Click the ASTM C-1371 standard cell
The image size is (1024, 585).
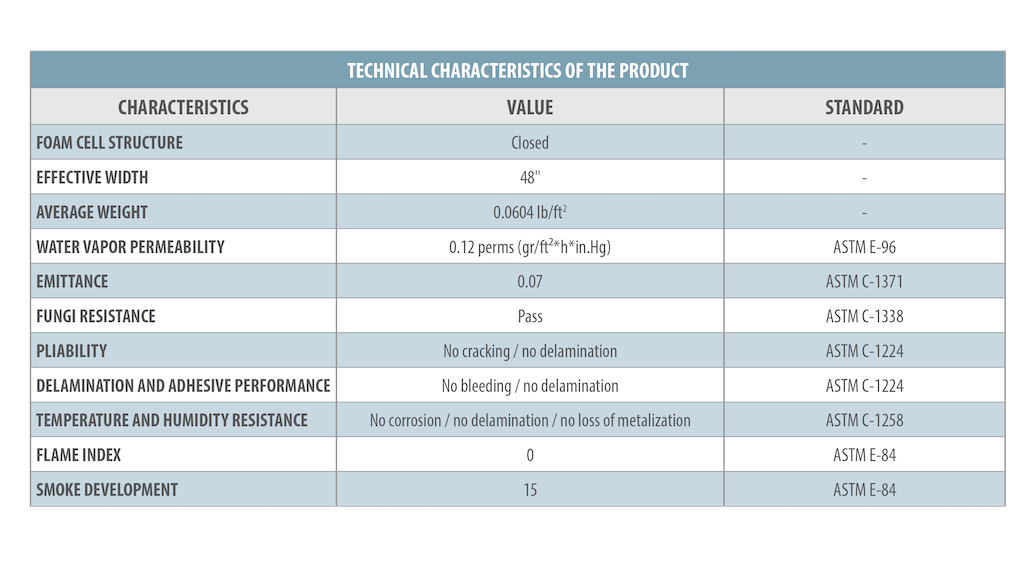864,282
